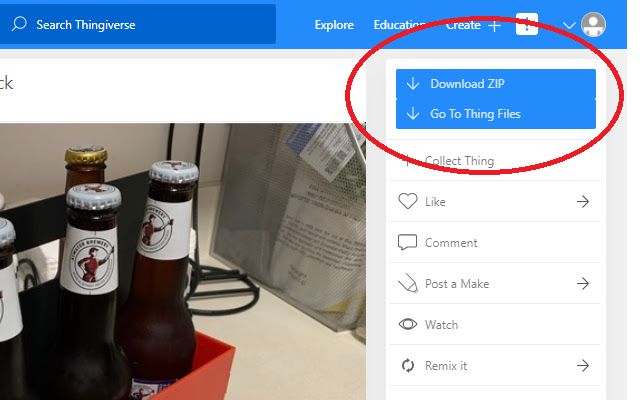Image resolution: width=640 pixels, height=400 pixels.
Task: Click the Comment speech bubble icon
Action: tap(407, 243)
